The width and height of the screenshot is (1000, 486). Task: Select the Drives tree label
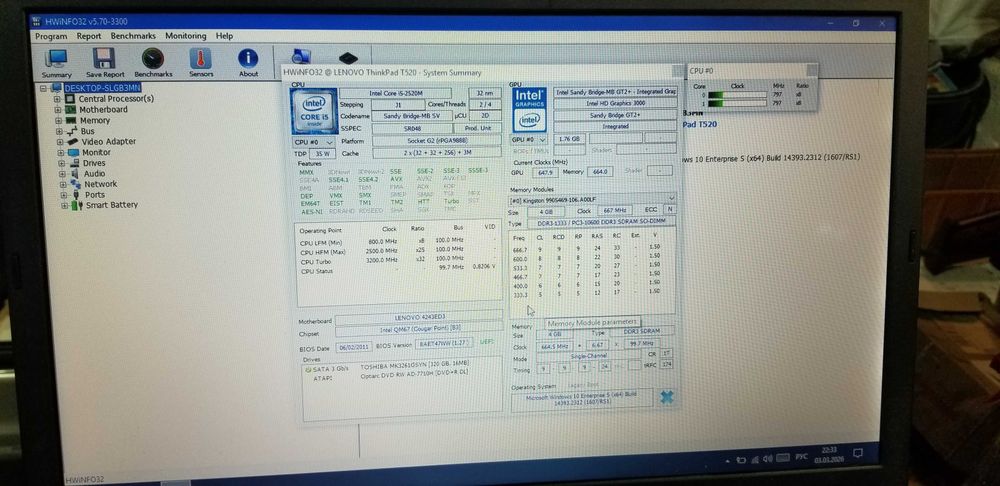point(94,163)
